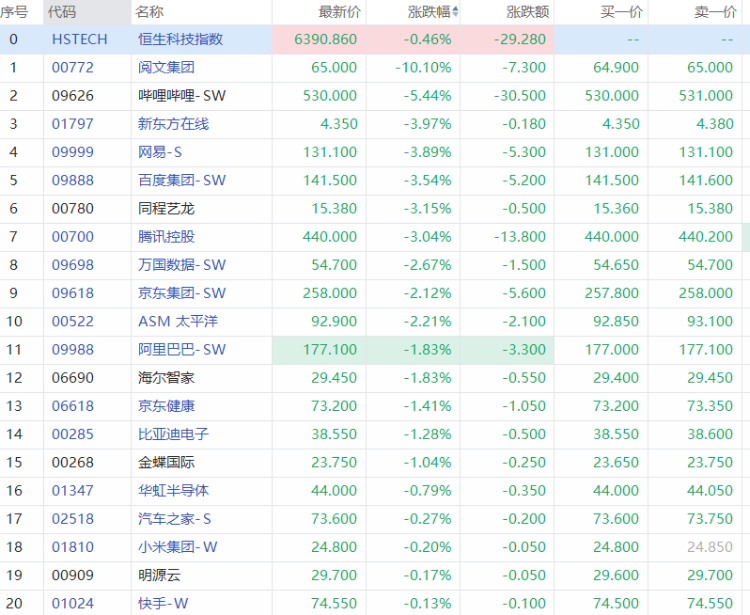The image size is (750, 615).
Task: Open stock code 09888
Action: pyautogui.click(x=73, y=180)
